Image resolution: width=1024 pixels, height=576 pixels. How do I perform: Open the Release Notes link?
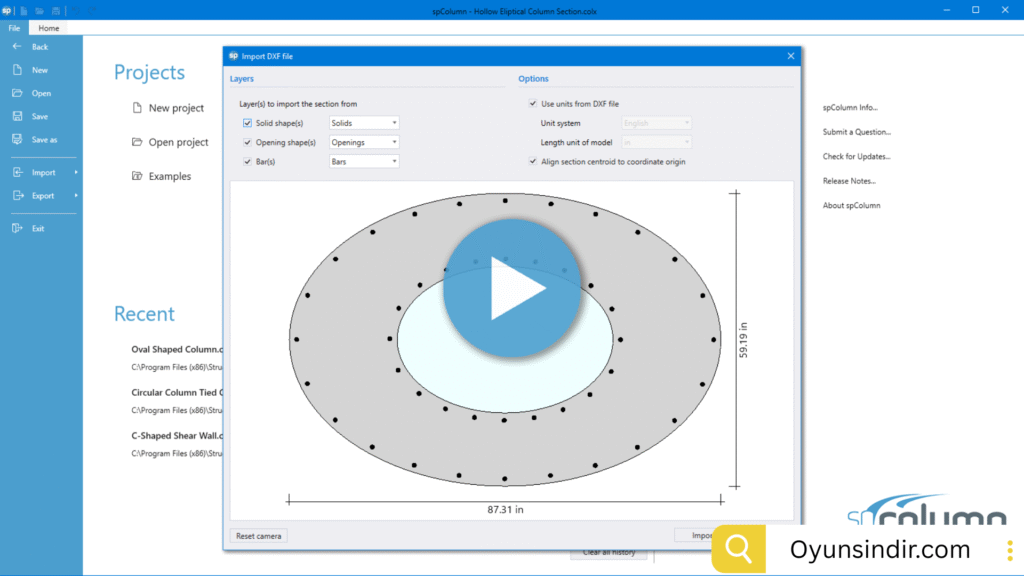tap(849, 181)
